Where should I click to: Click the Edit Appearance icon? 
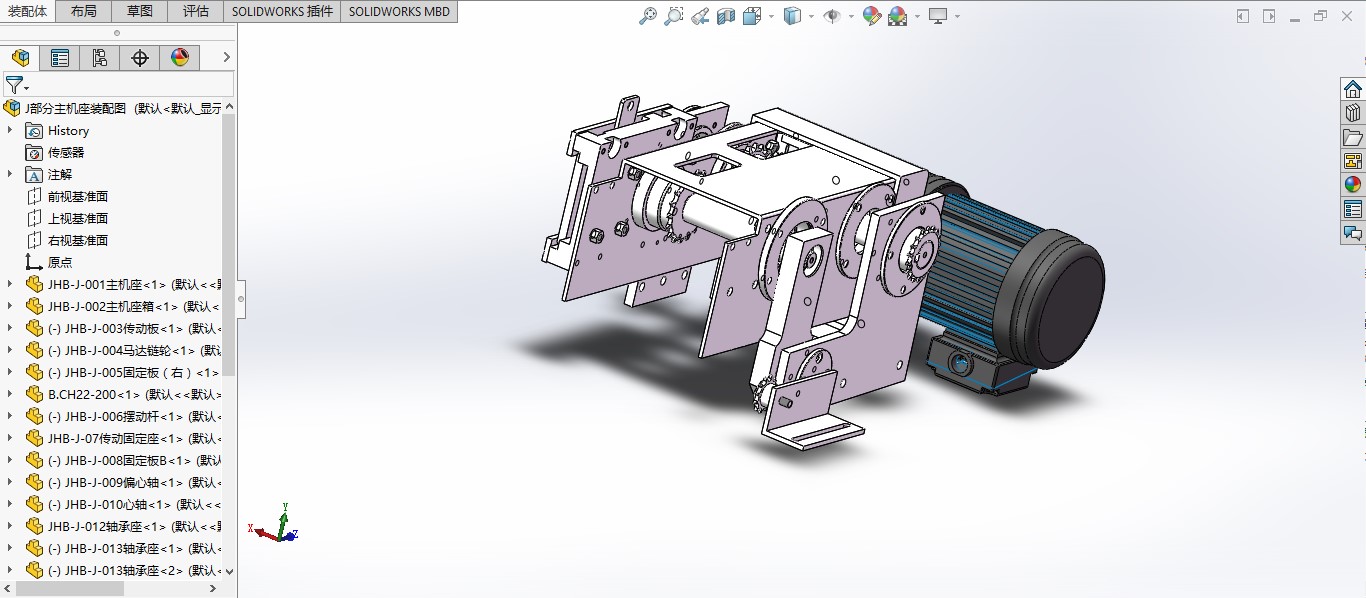tap(872, 16)
